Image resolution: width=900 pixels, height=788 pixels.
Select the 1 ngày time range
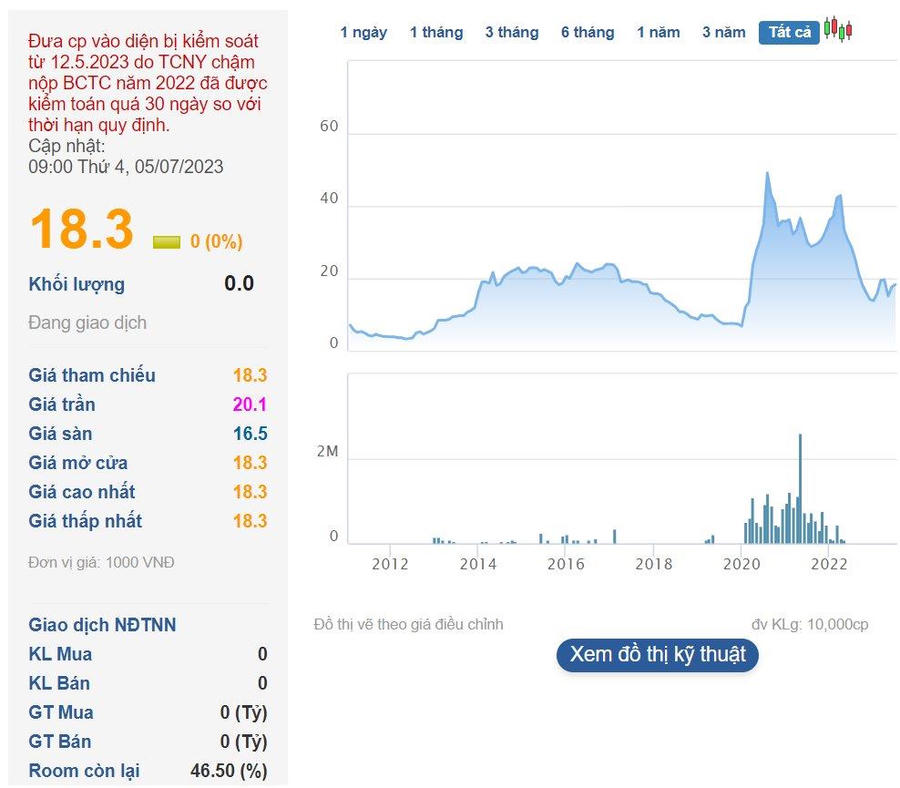pyautogui.click(x=363, y=32)
